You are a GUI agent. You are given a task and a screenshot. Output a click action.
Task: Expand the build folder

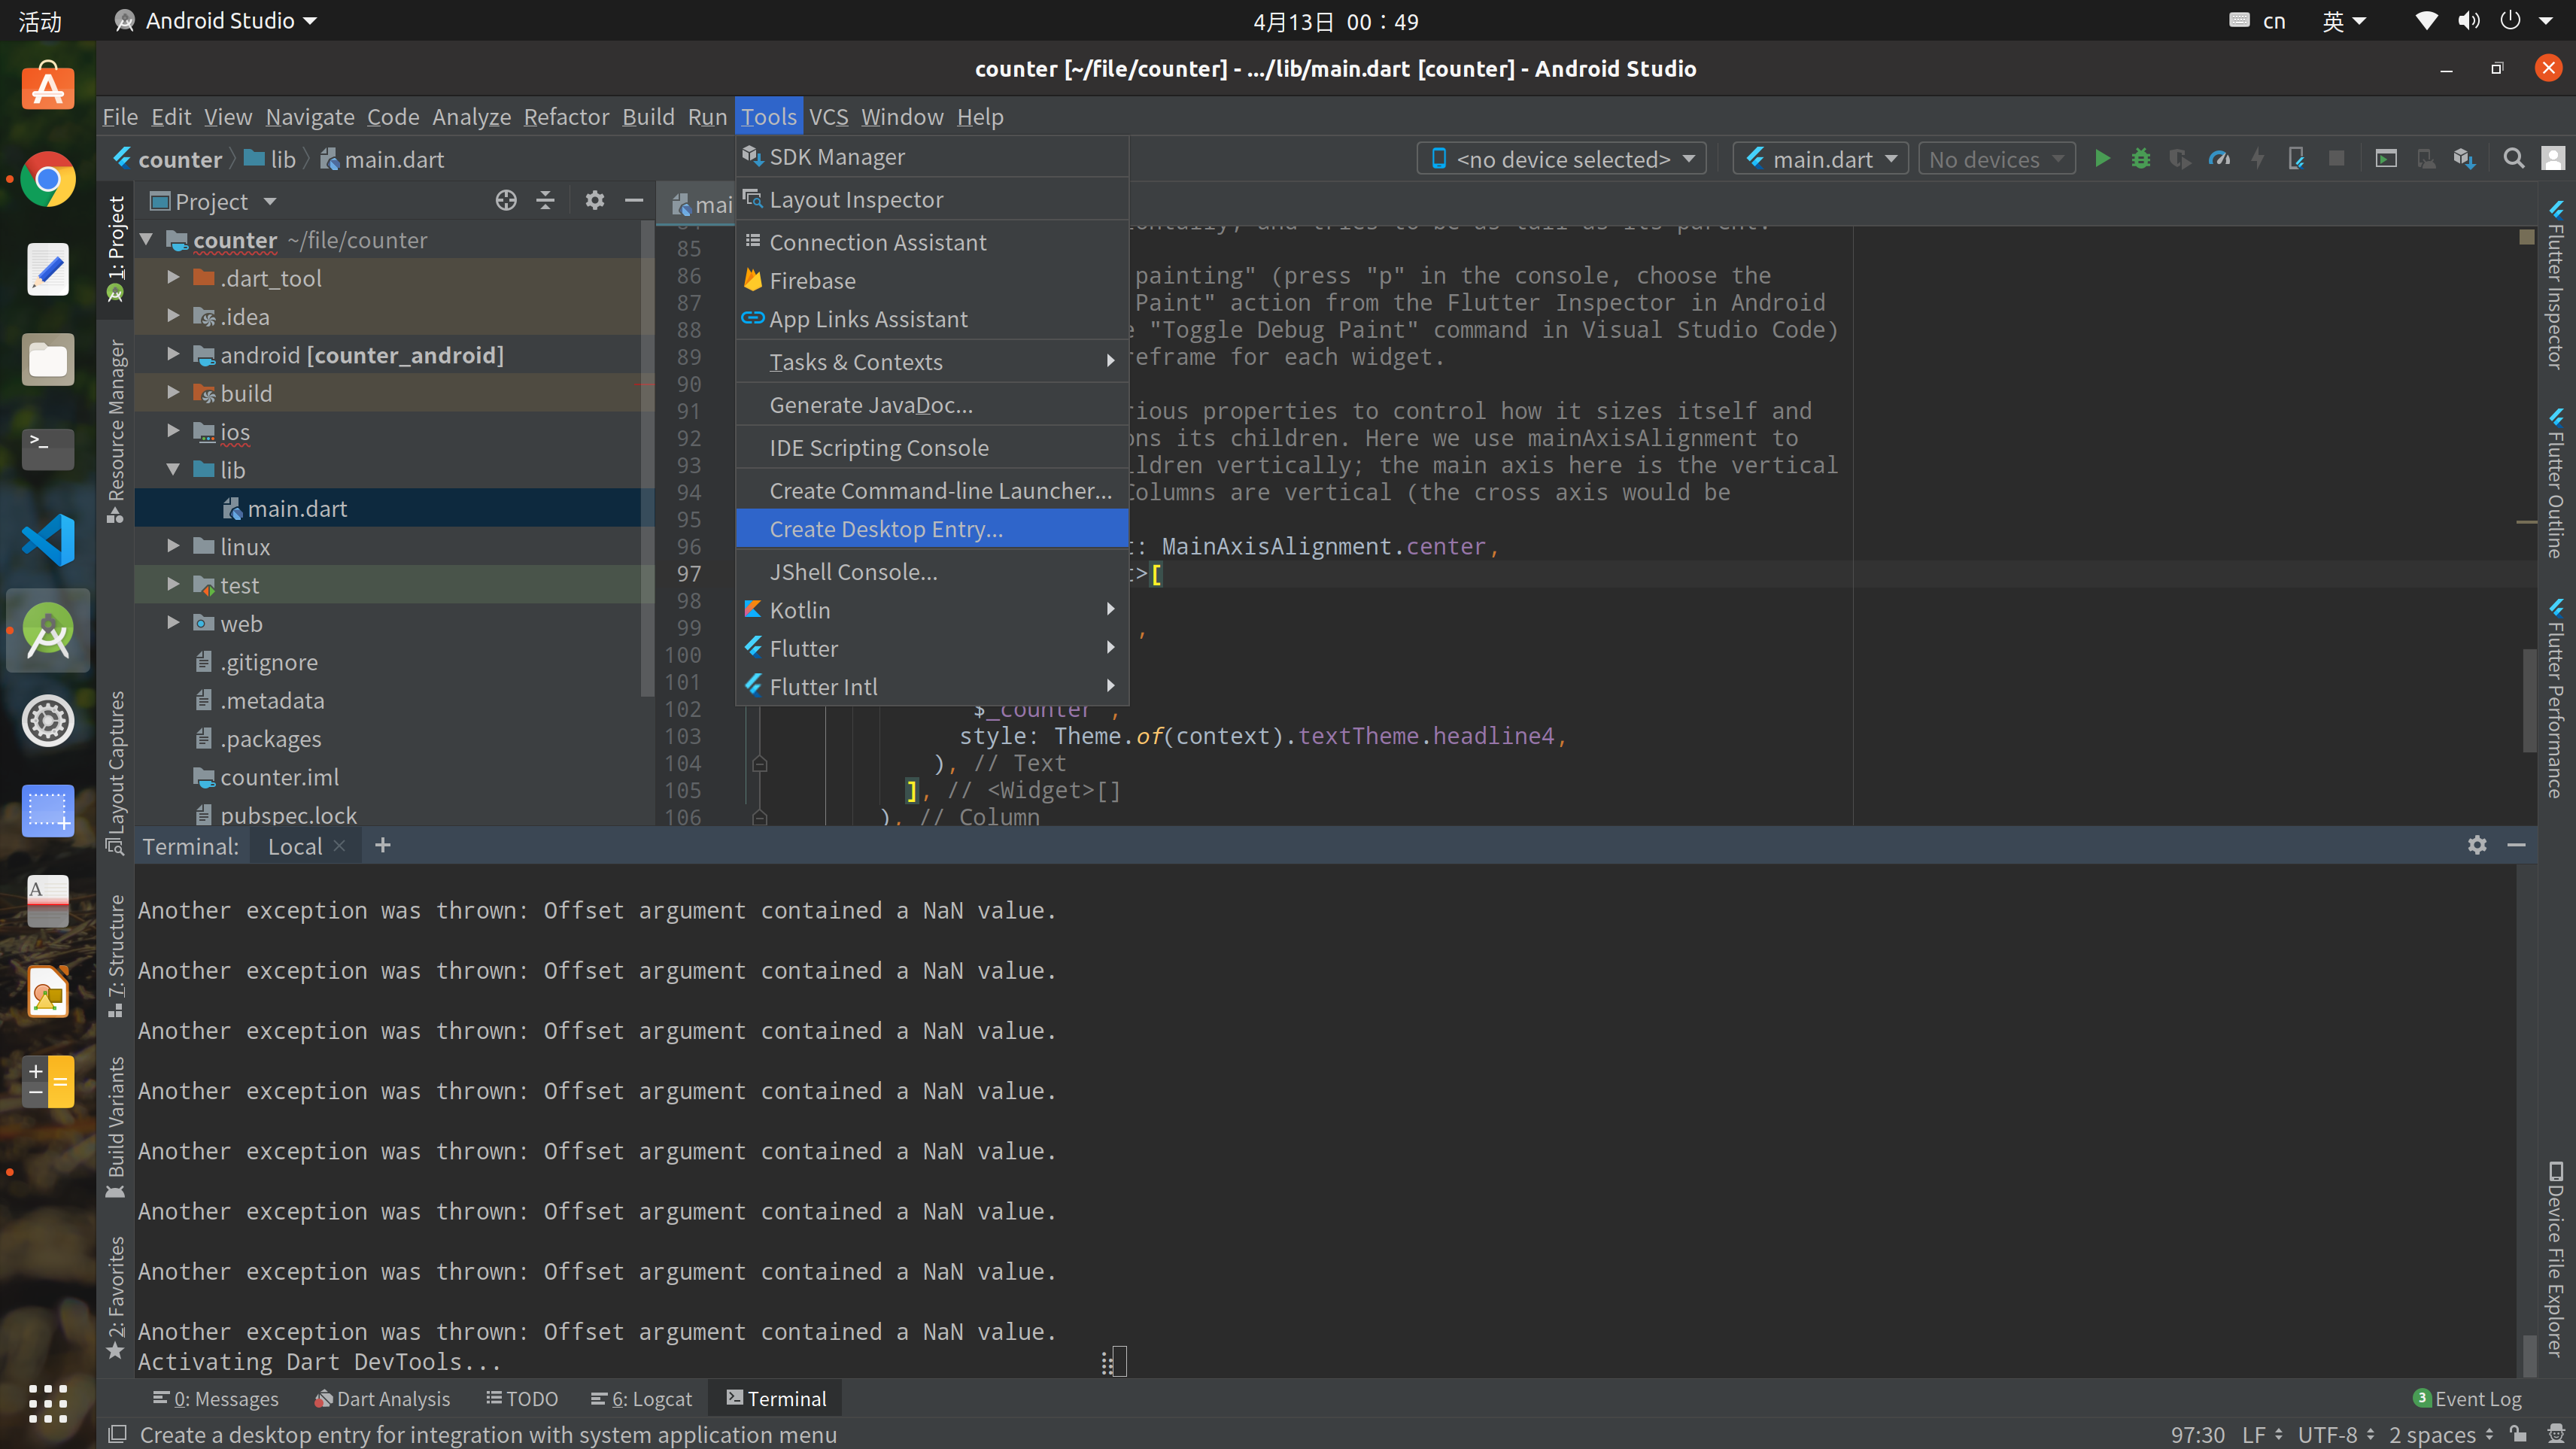click(173, 393)
